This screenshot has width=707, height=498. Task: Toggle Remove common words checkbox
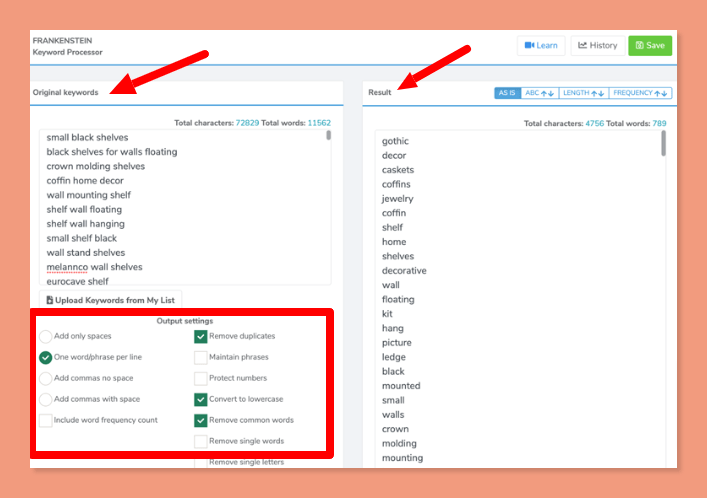(x=201, y=420)
